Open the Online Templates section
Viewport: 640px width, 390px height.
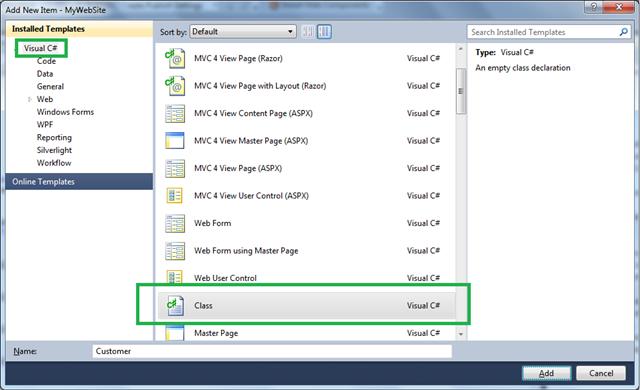79,182
